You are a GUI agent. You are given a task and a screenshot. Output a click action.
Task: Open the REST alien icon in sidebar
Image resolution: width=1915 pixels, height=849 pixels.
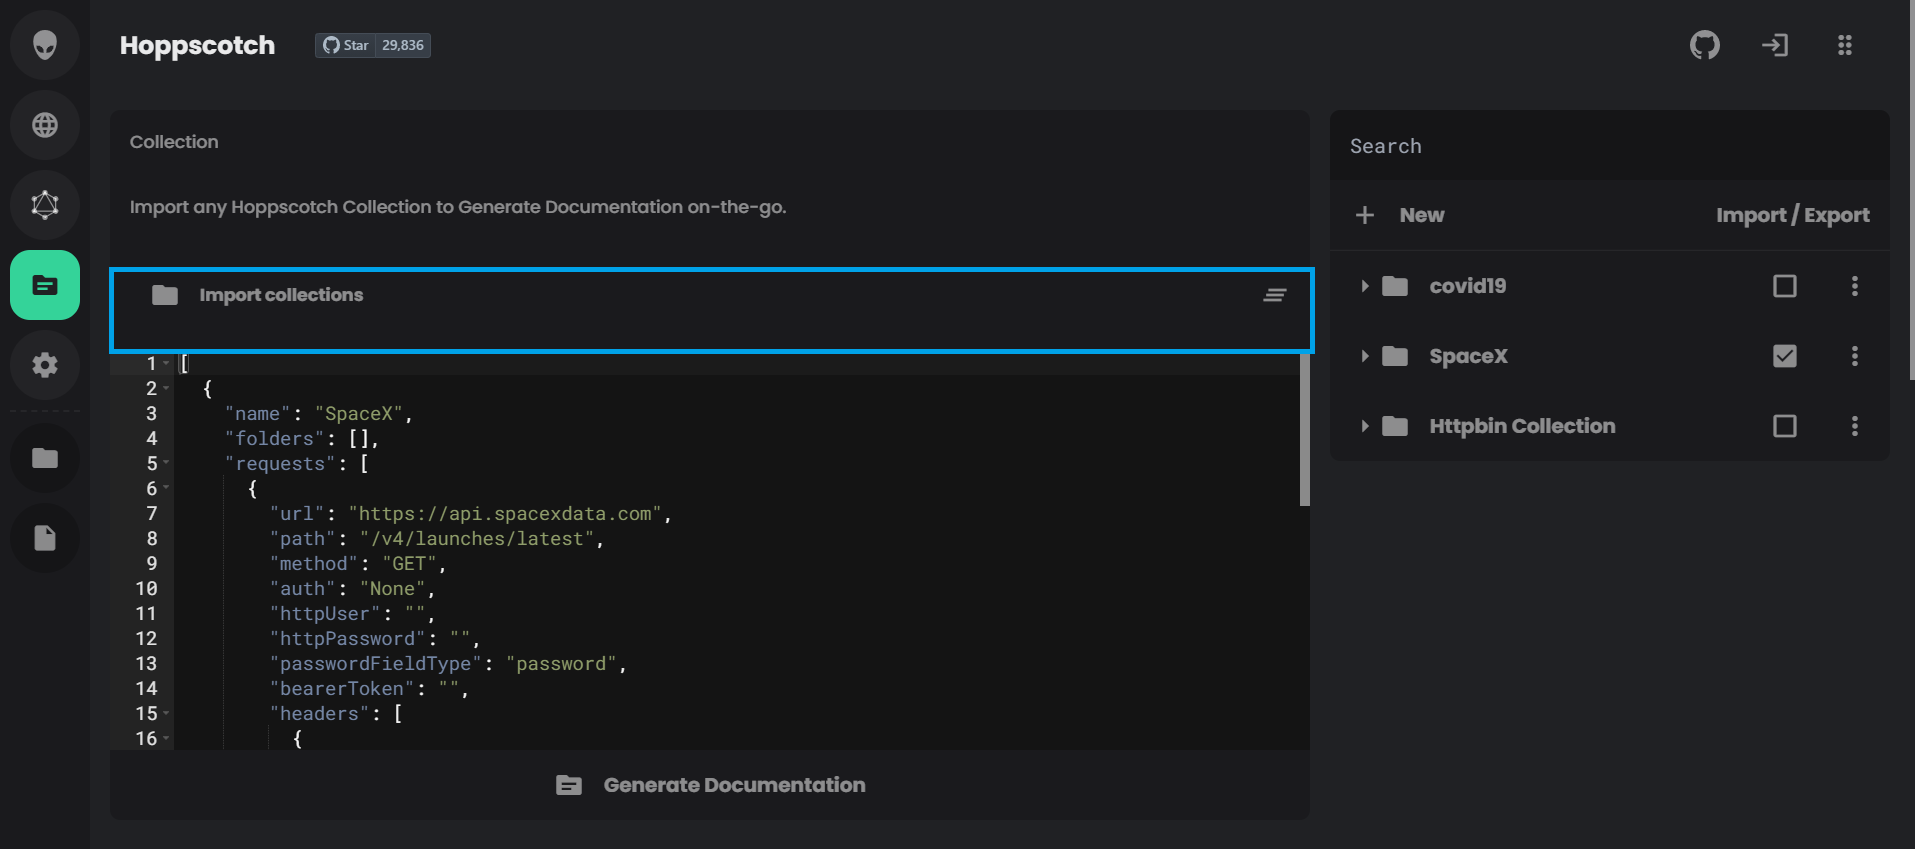pyautogui.click(x=45, y=45)
